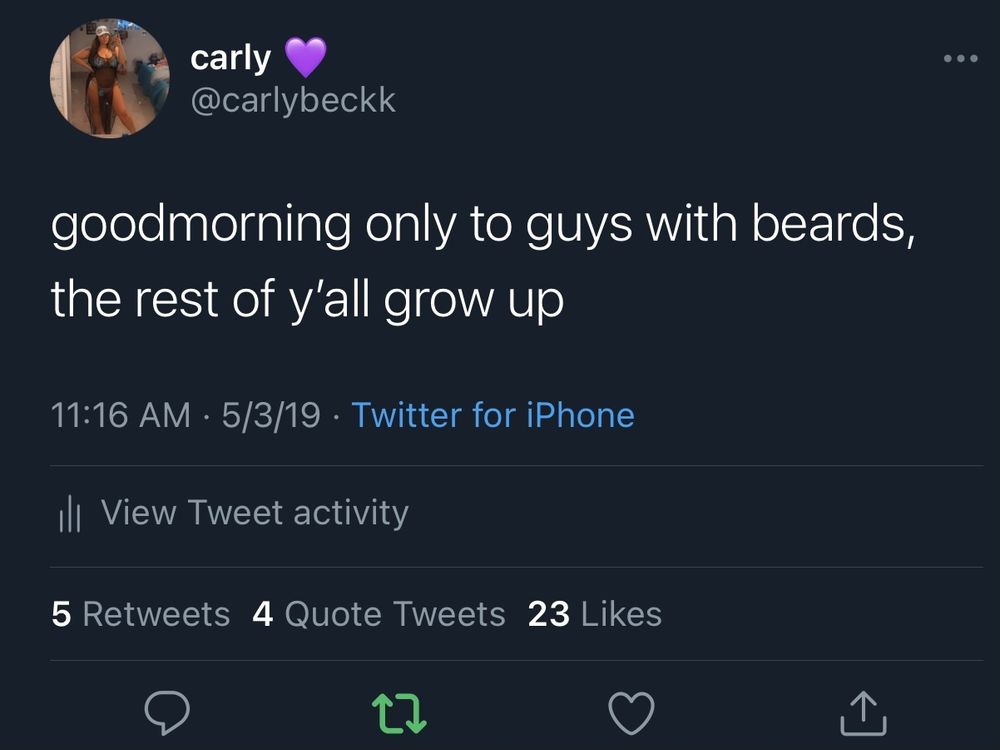Viewport: 1000px width, 750px height.
Task: Tap the 5/3/19 tweet date
Action: [271, 415]
